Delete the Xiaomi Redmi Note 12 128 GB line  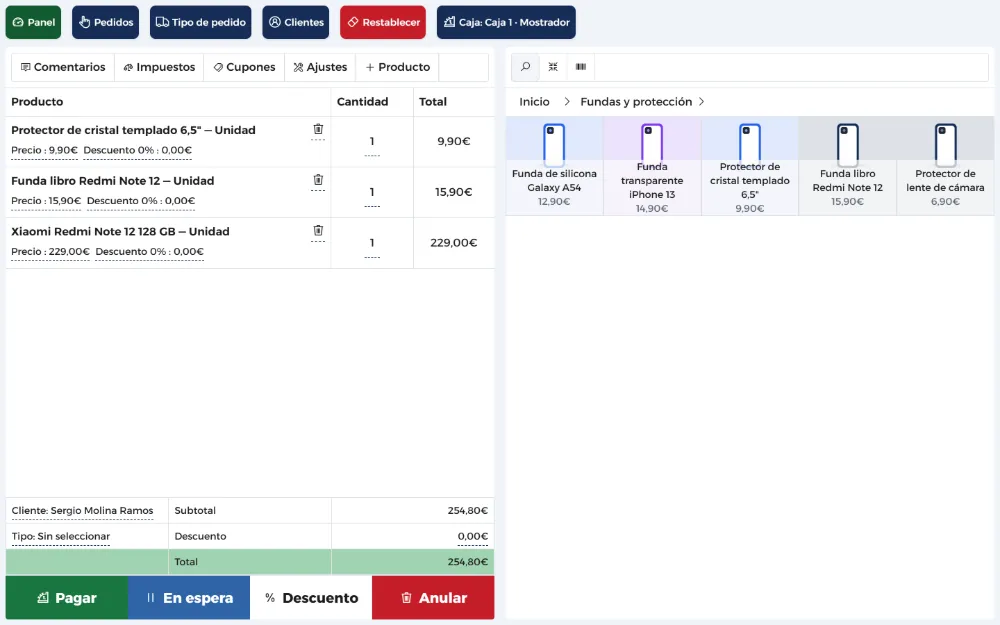click(318, 231)
